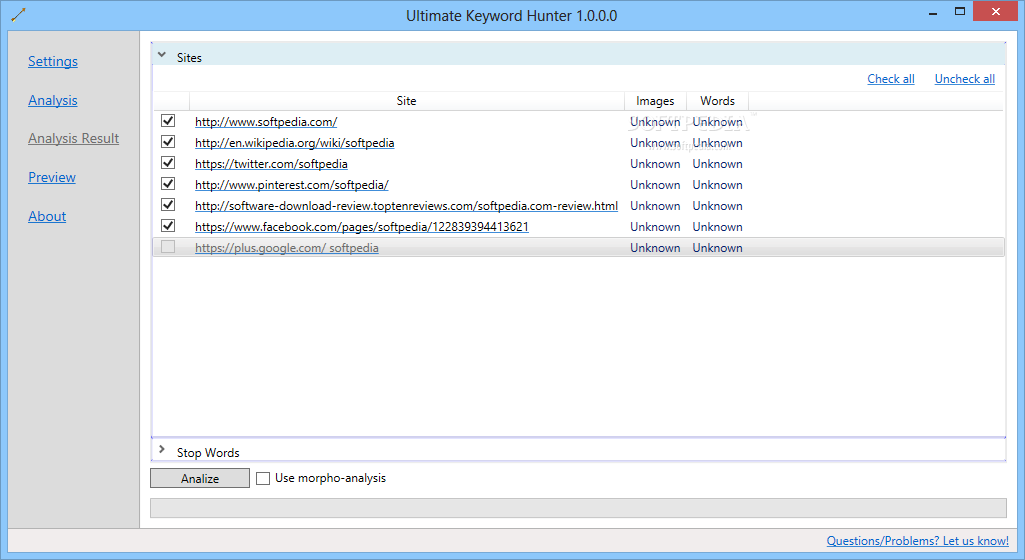This screenshot has height=560, width=1025.
Task: Click the Images column header
Action: 655,101
